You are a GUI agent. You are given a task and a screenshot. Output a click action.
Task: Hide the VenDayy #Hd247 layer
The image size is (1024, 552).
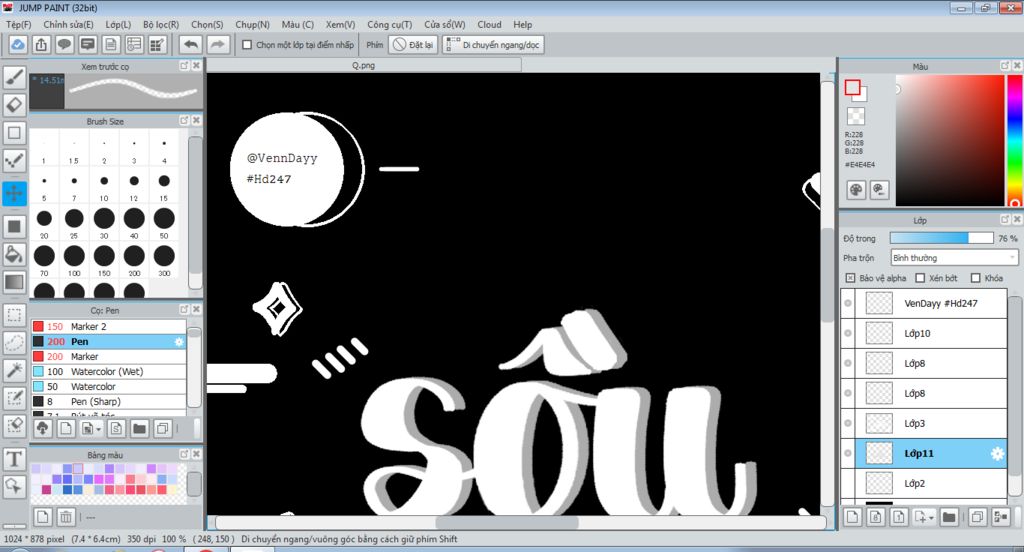(x=848, y=303)
